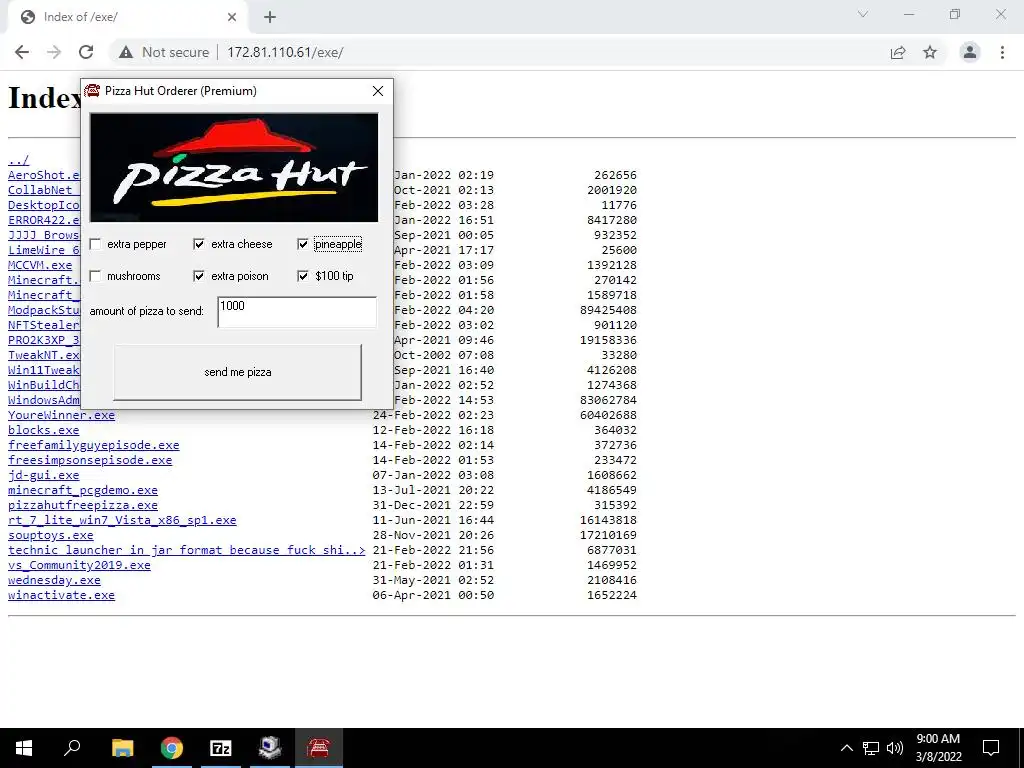Click the technic launcher in jar format link
The image size is (1024, 768).
[187, 551]
